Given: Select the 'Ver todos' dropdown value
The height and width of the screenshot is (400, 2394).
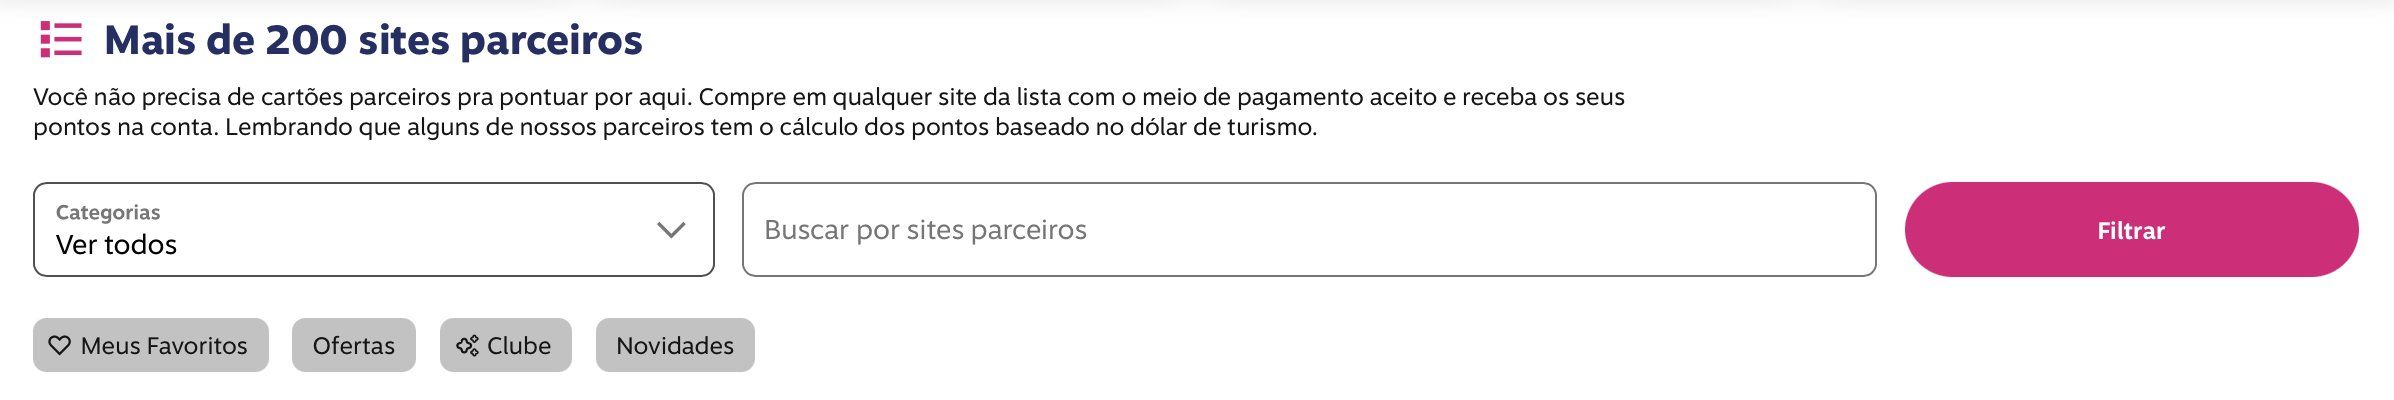Looking at the screenshot, I should [x=116, y=245].
